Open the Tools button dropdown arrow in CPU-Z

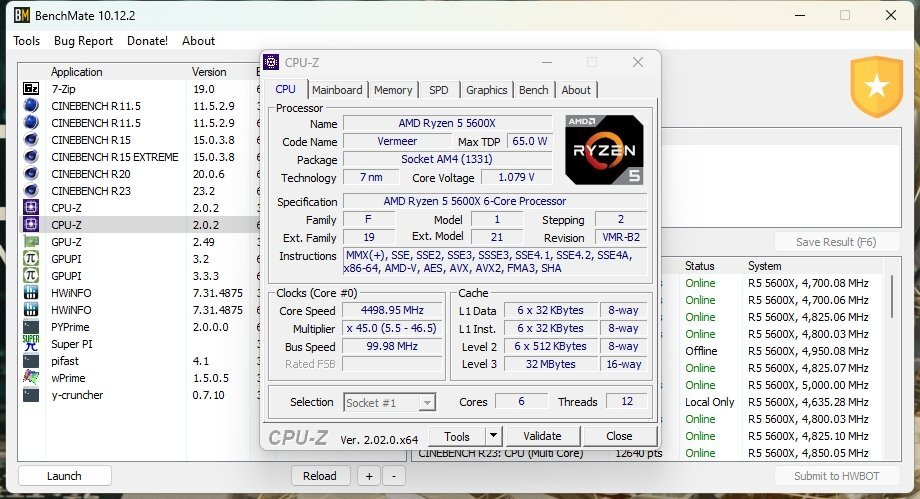pyautogui.click(x=493, y=436)
